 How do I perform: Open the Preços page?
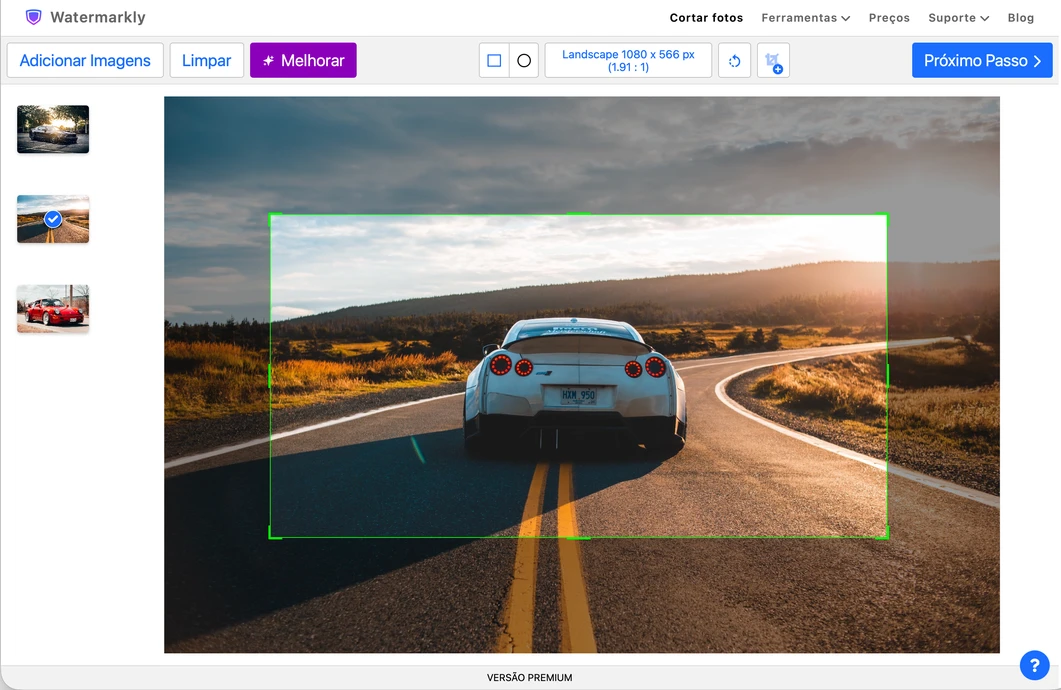tap(889, 18)
